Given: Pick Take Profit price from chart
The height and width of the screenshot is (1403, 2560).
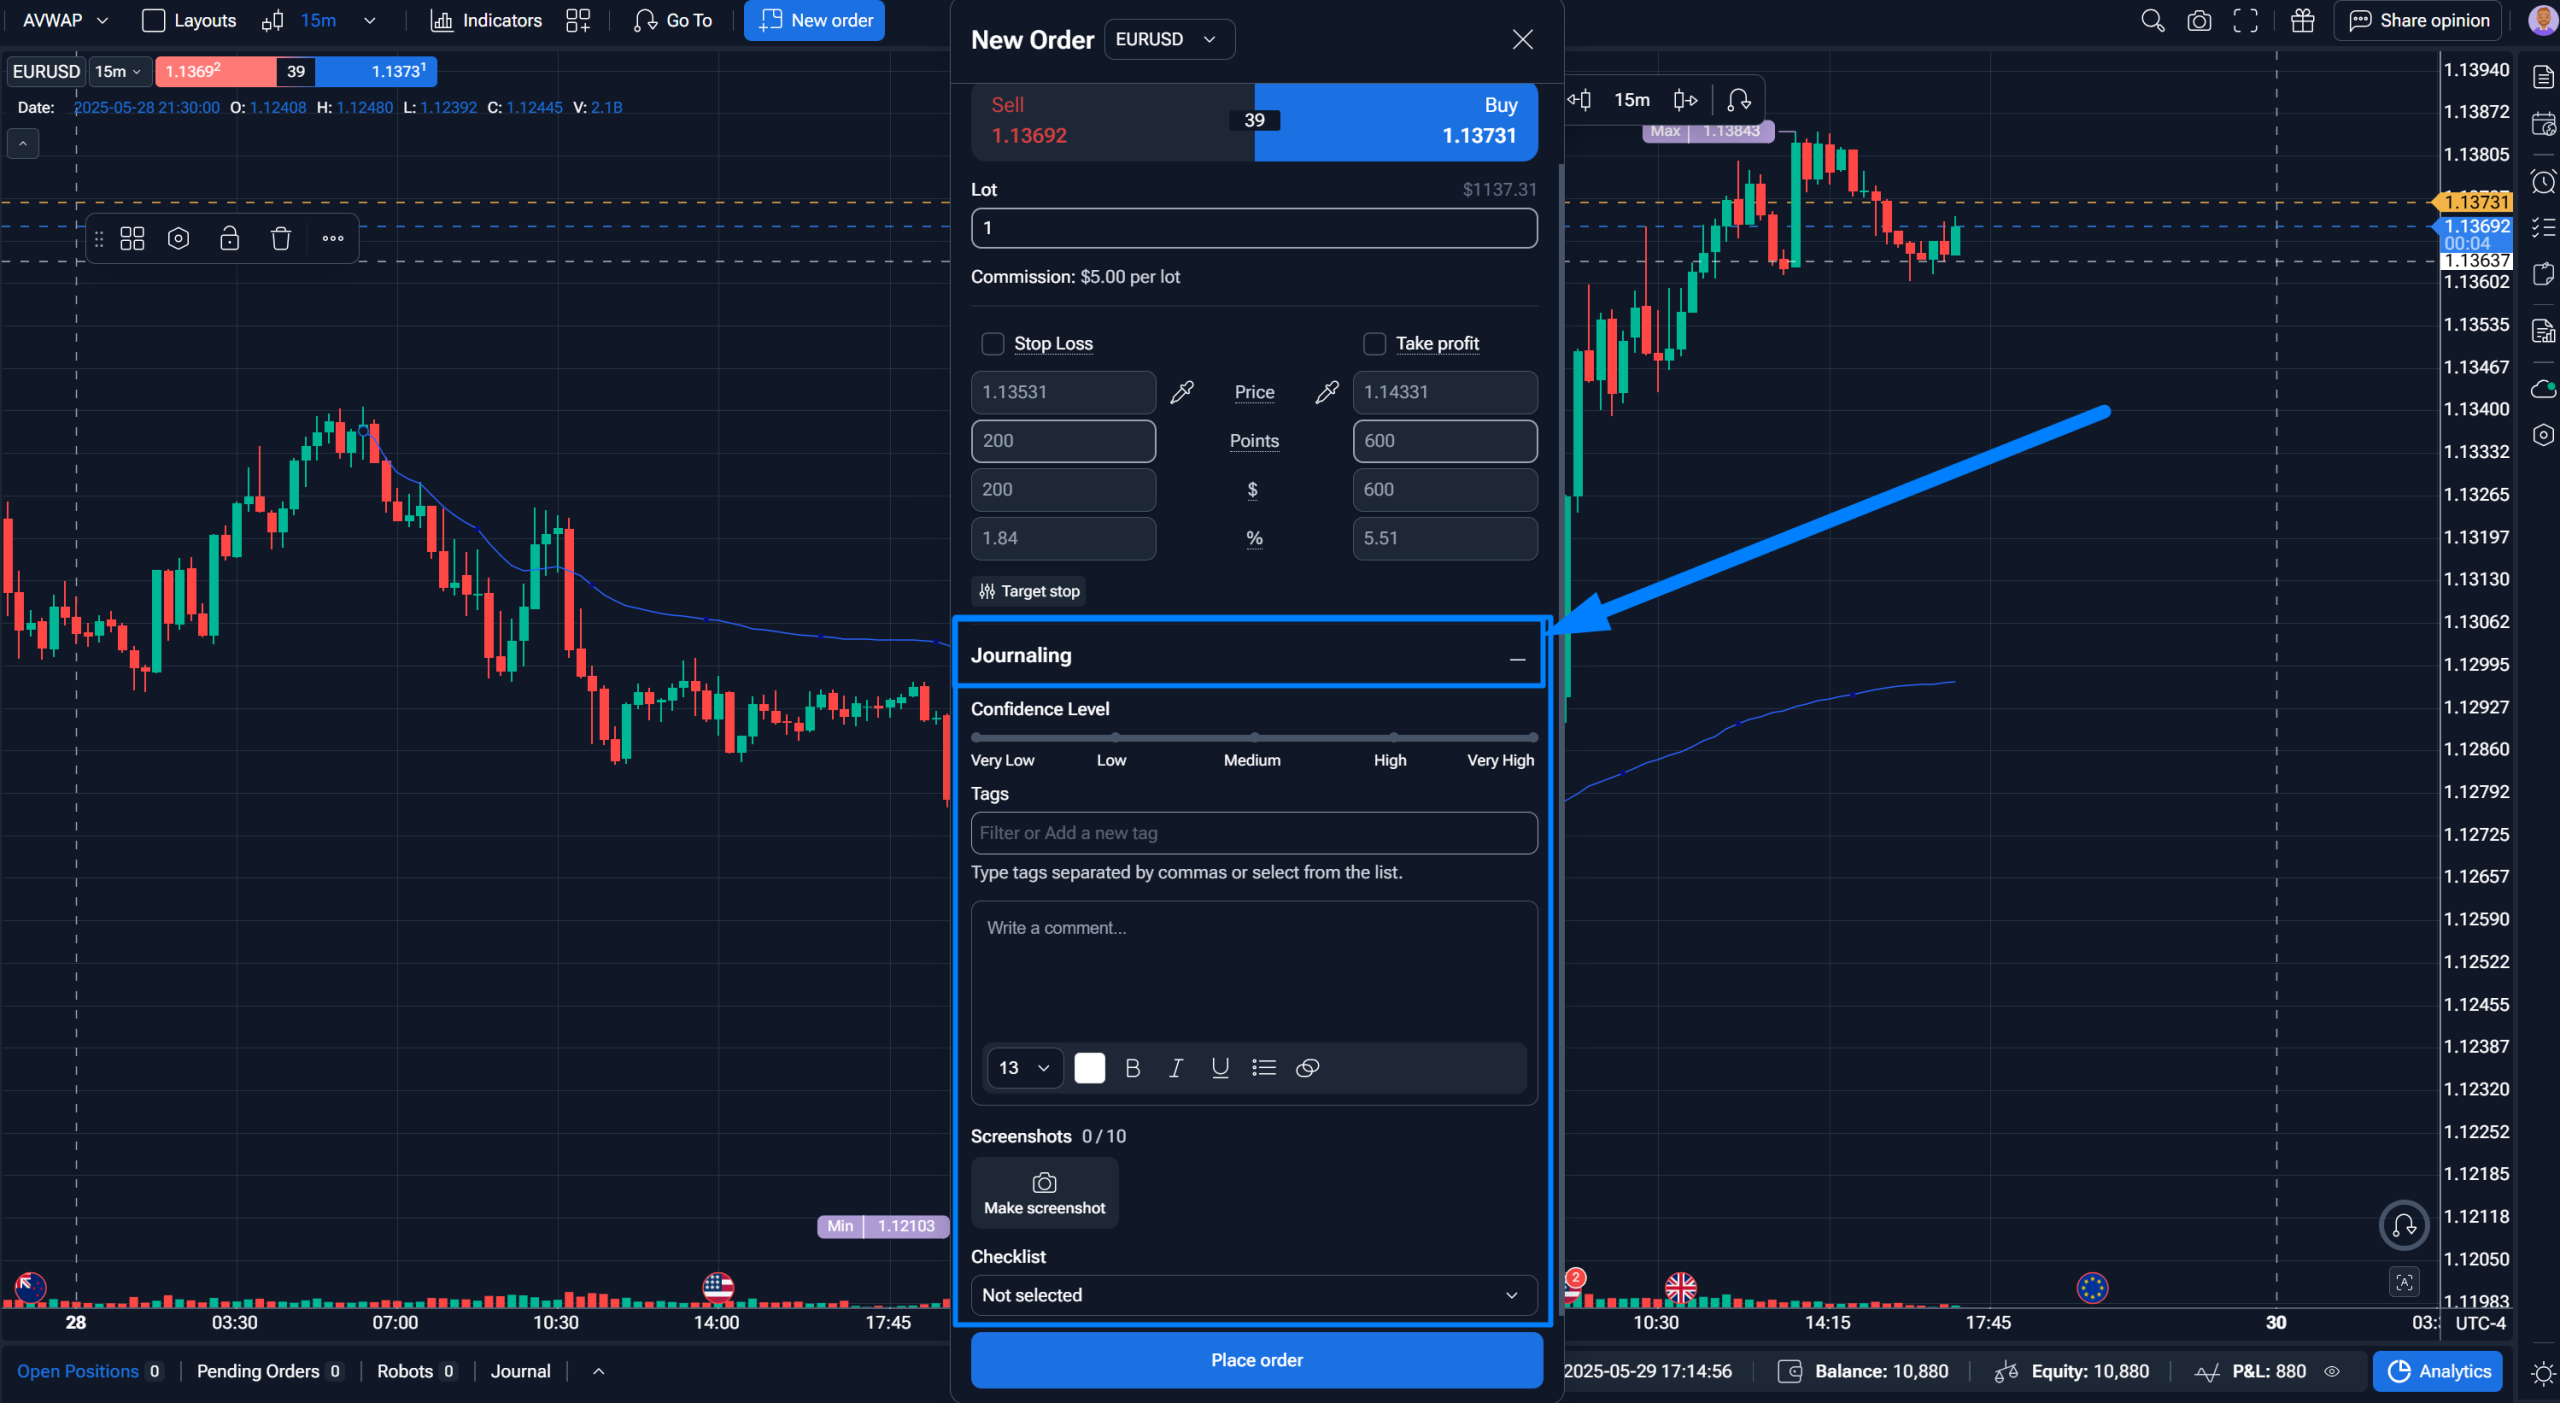Looking at the screenshot, I should (1326, 392).
